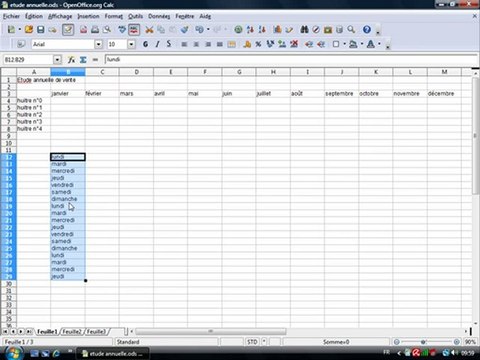The image size is (480, 360).
Task: Toggle Data Sources
Action: tap(339, 30)
